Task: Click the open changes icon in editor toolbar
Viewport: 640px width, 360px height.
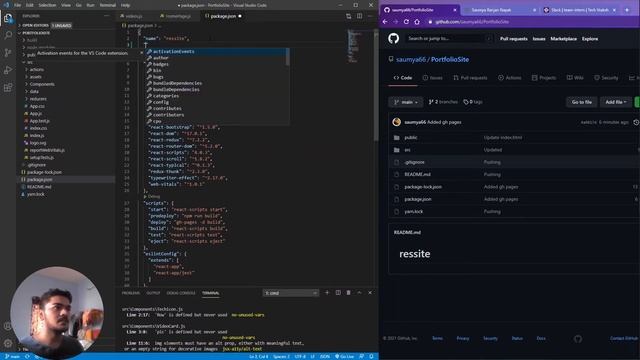Action: click(348, 16)
